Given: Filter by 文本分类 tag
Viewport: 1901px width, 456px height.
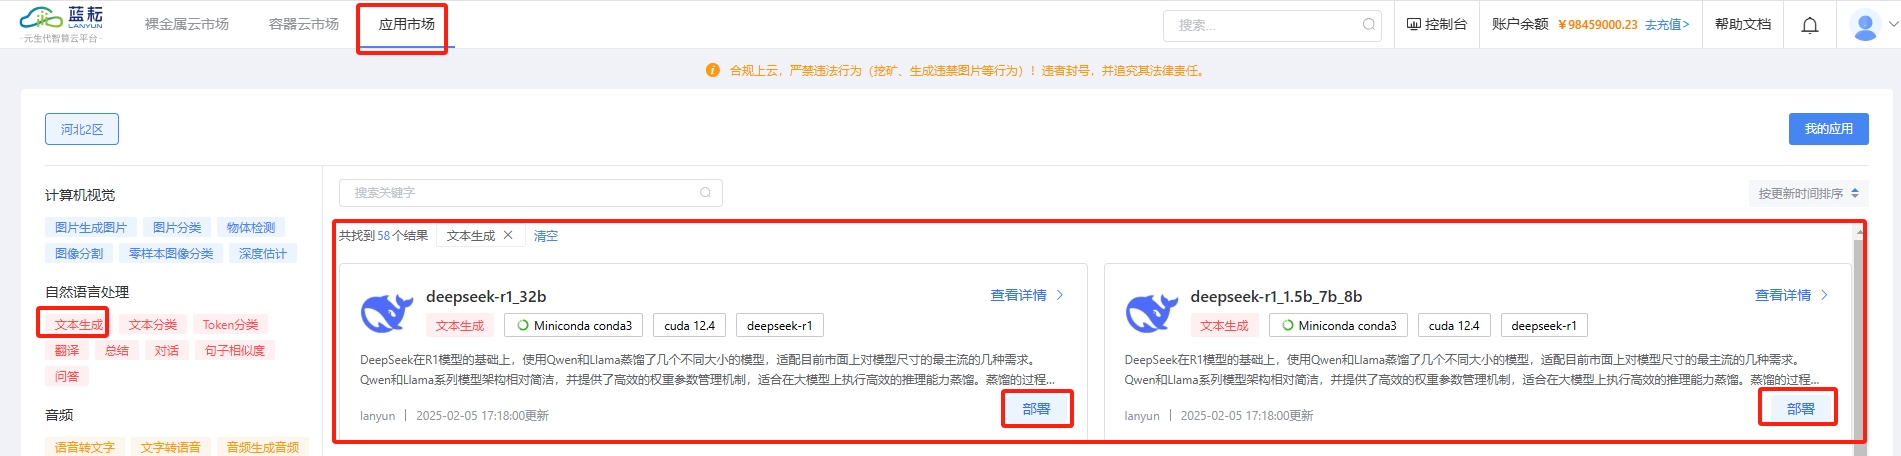Looking at the screenshot, I should (x=153, y=324).
